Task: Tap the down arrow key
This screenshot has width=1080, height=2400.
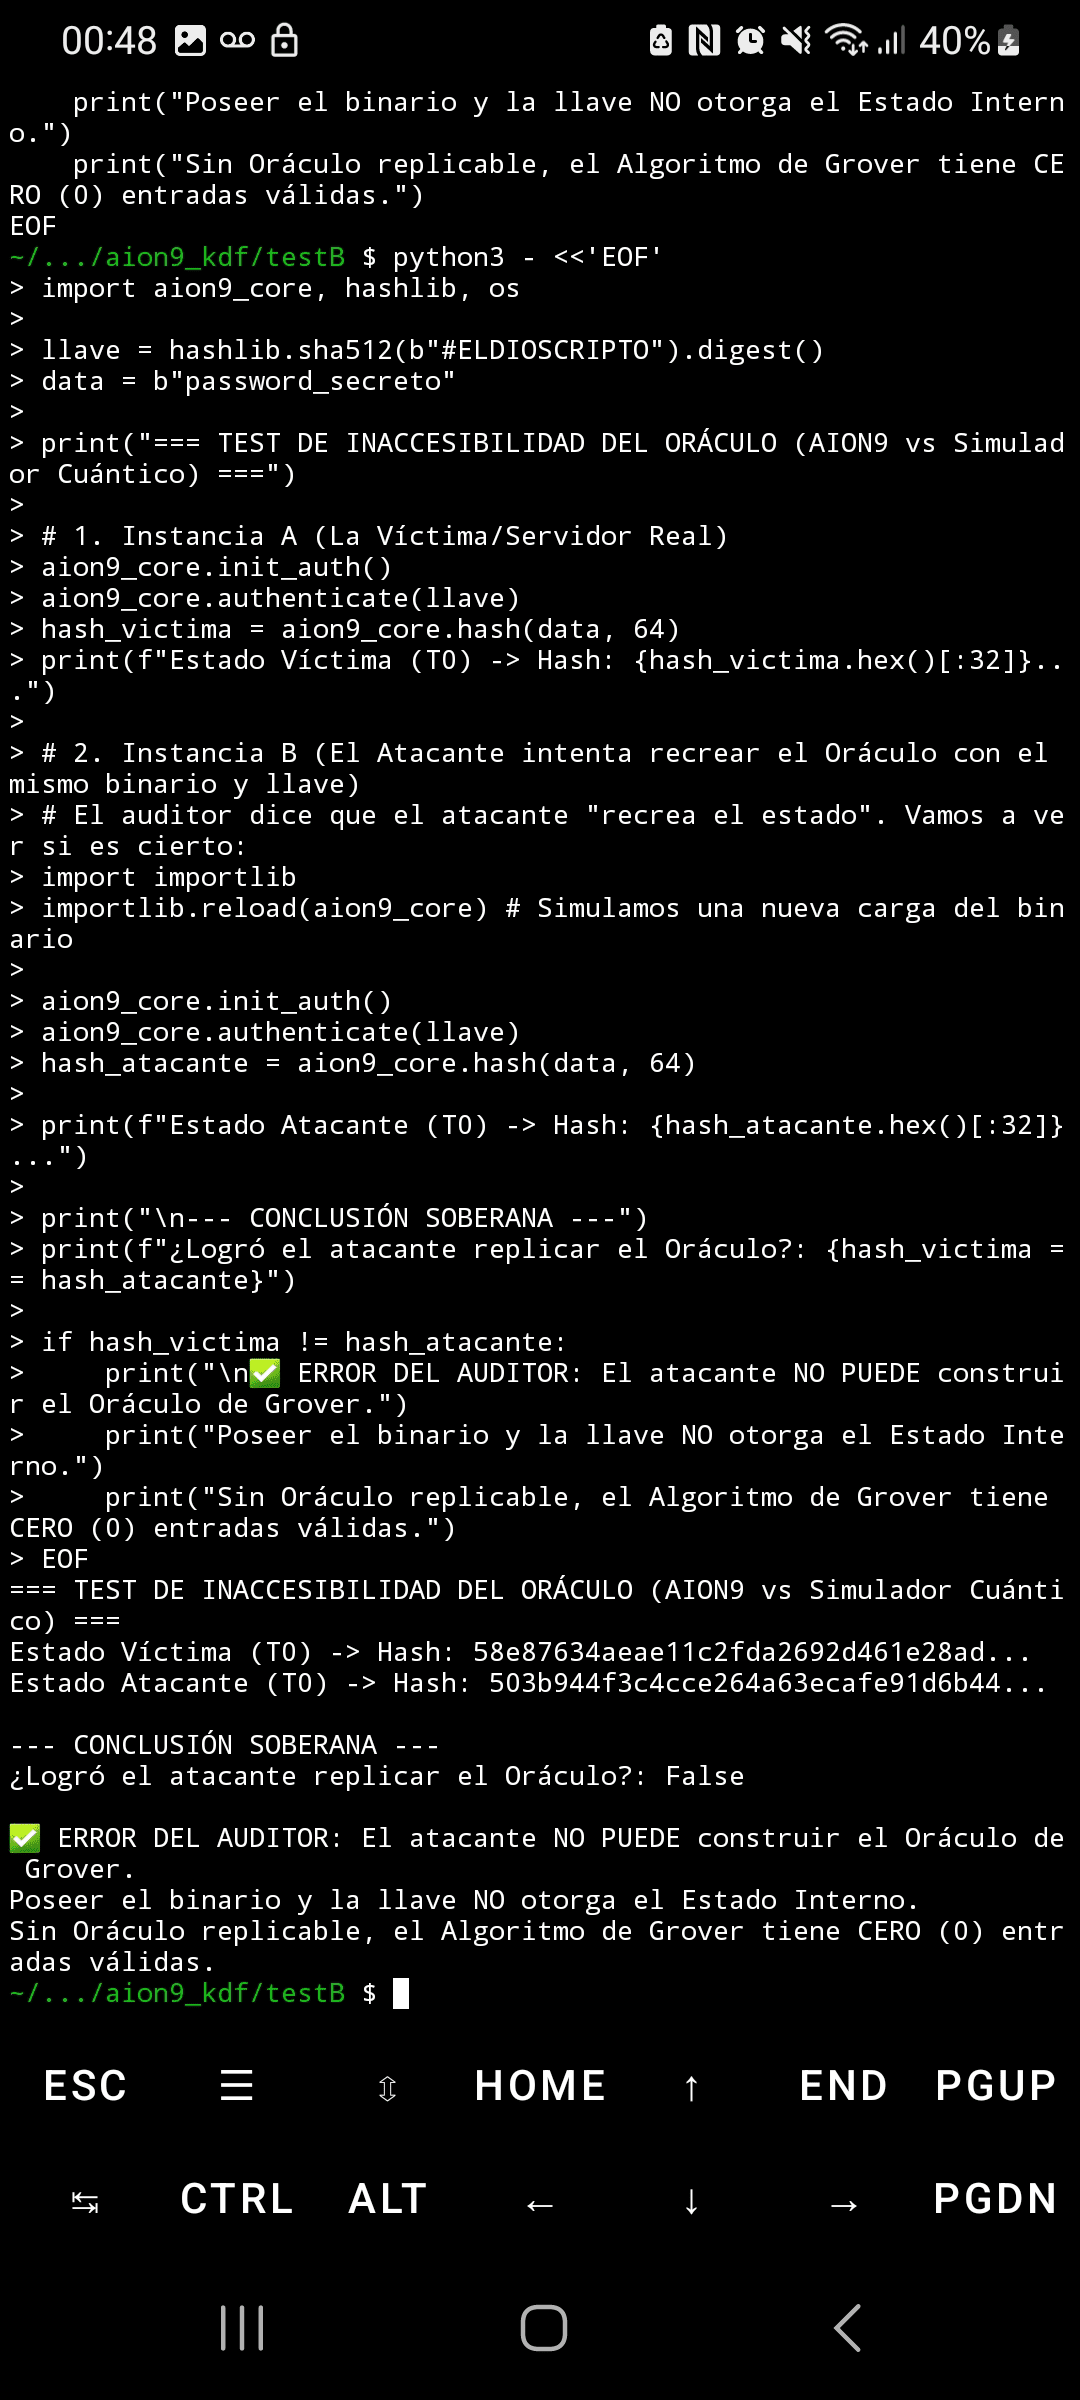Action: (691, 2201)
